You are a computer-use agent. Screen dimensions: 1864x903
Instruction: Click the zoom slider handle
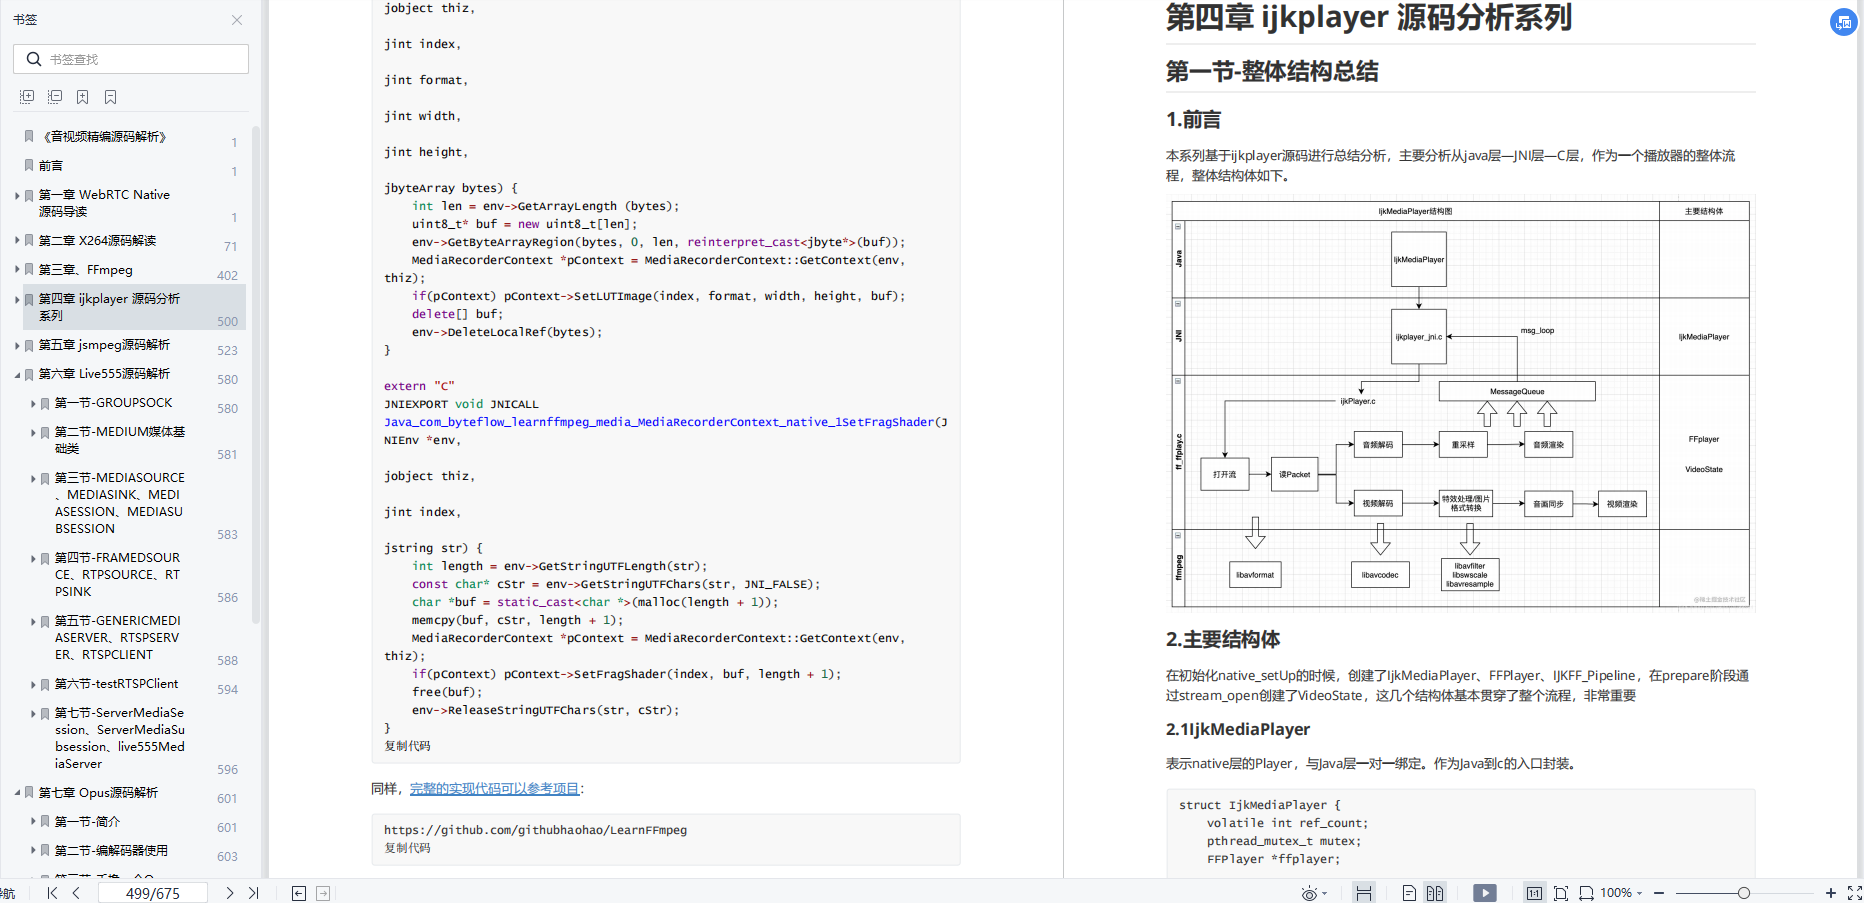(x=1744, y=893)
